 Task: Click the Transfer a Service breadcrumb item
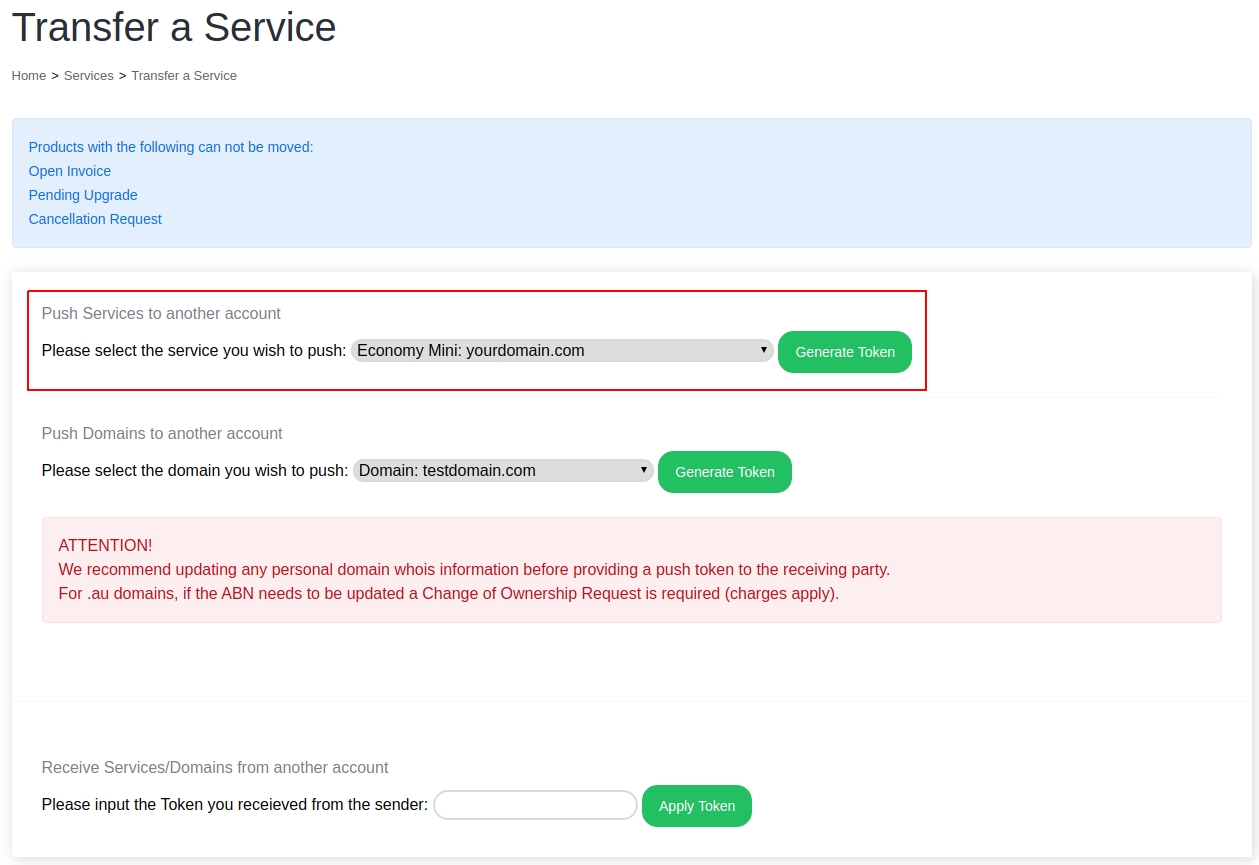[184, 76]
